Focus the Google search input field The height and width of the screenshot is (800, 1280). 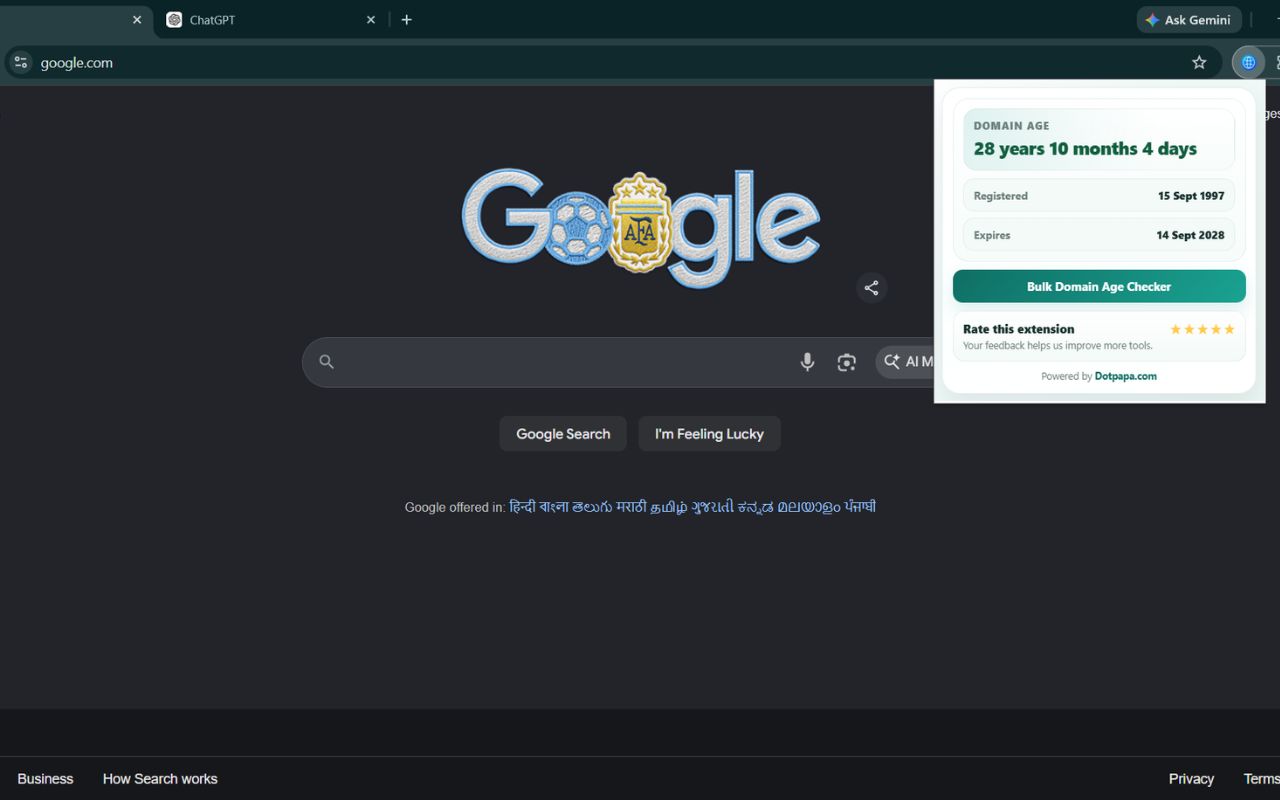tap(560, 362)
